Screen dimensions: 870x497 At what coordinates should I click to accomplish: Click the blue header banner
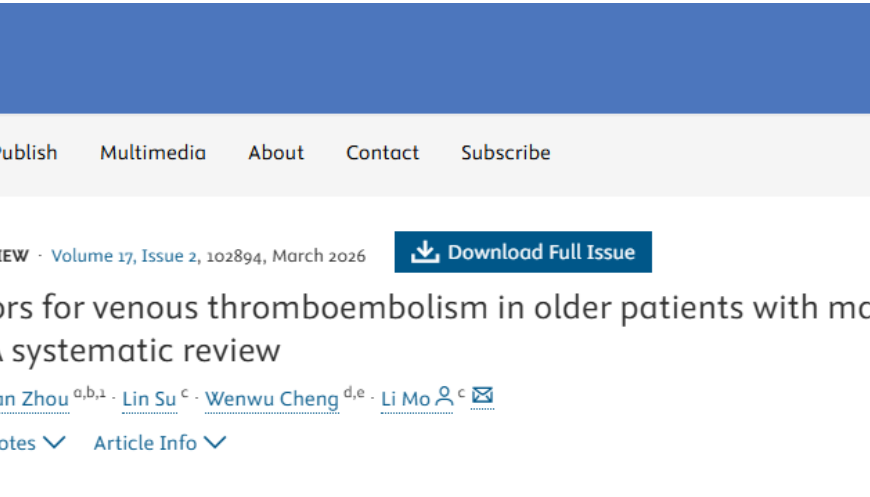[435, 58]
